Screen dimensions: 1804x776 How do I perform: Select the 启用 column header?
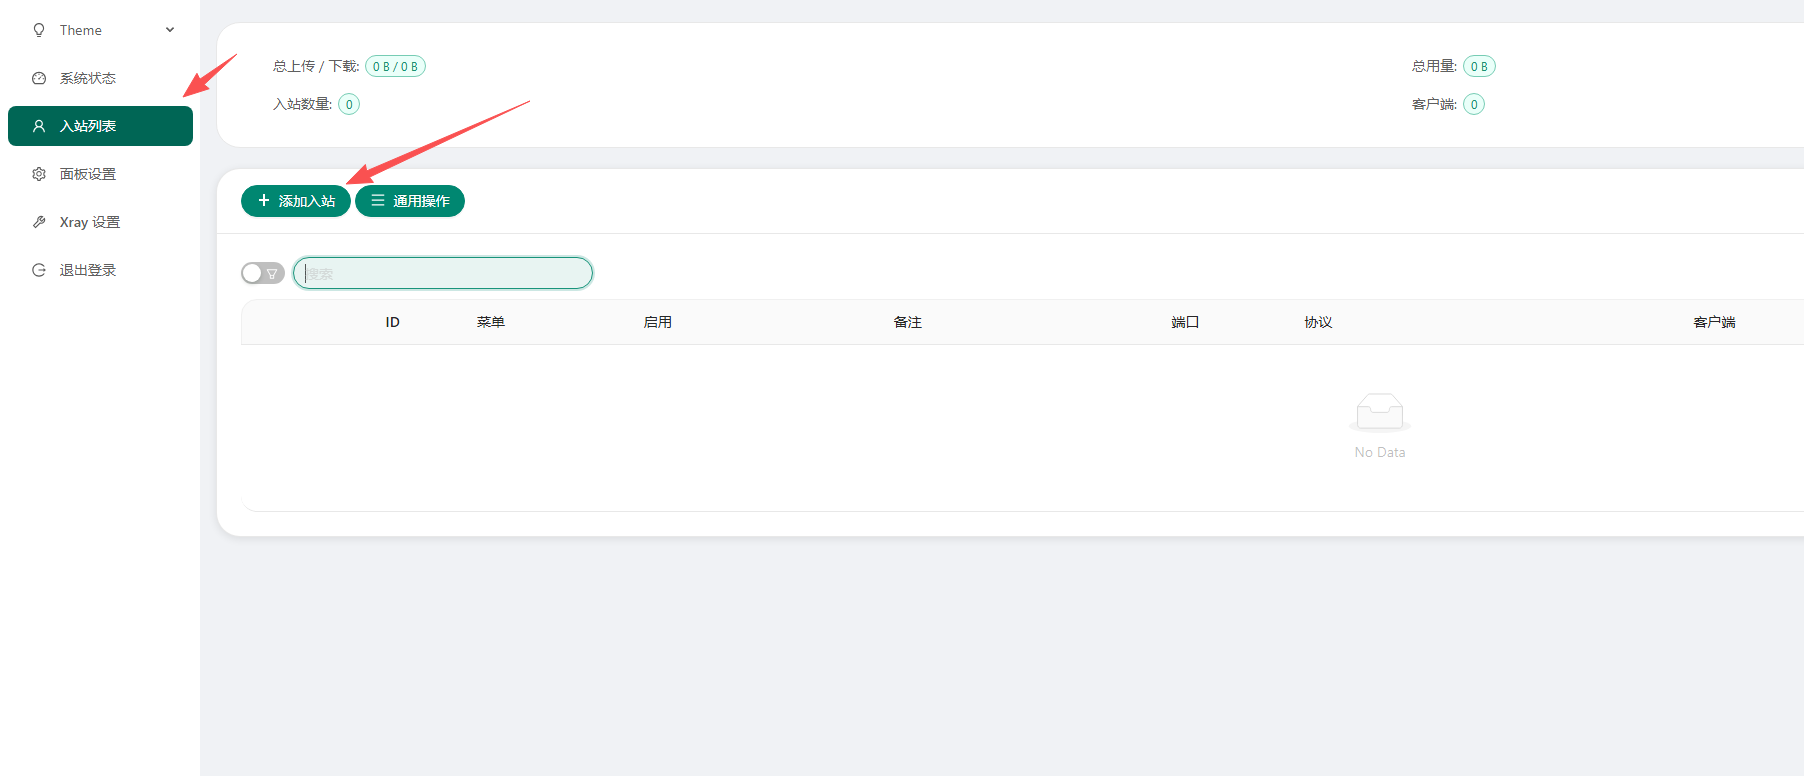657,322
